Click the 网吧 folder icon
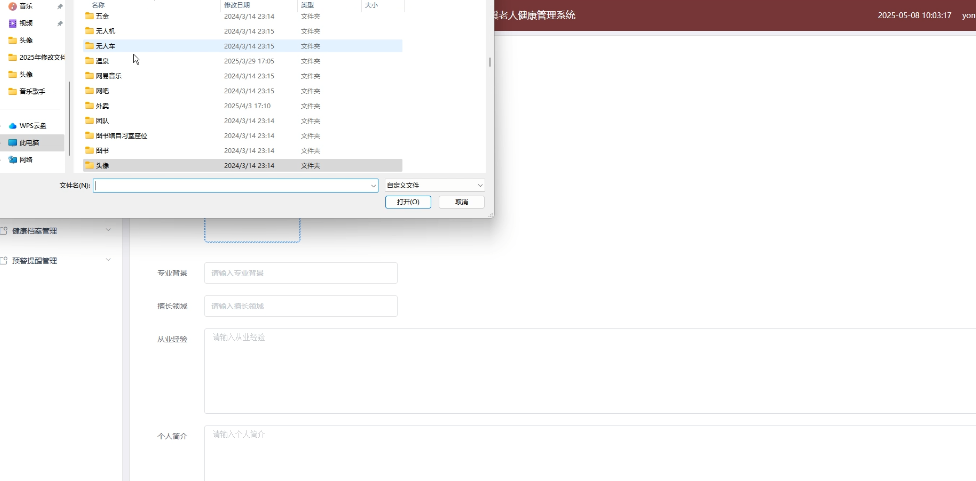The height and width of the screenshot is (481, 976). click(x=89, y=91)
